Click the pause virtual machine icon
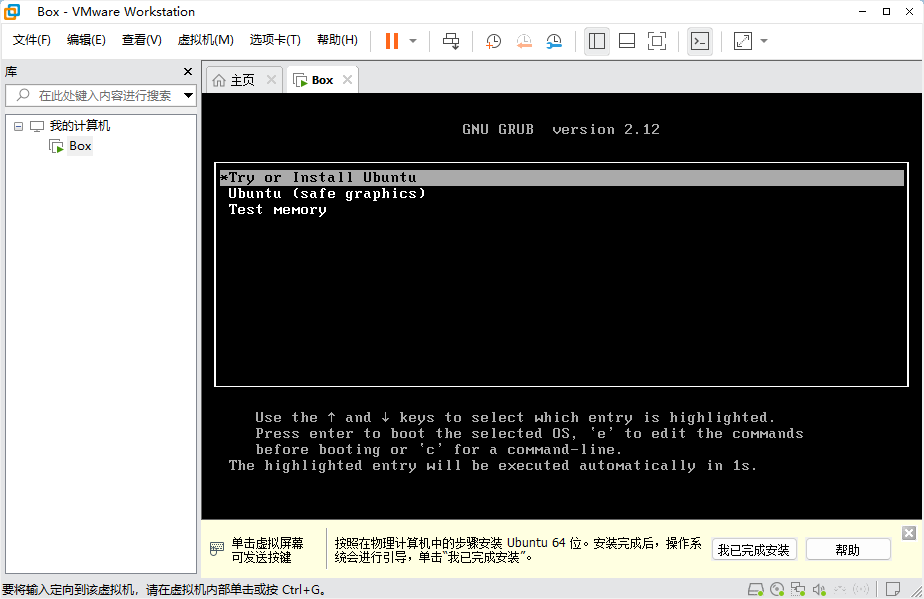The height and width of the screenshot is (599, 924). tap(392, 41)
